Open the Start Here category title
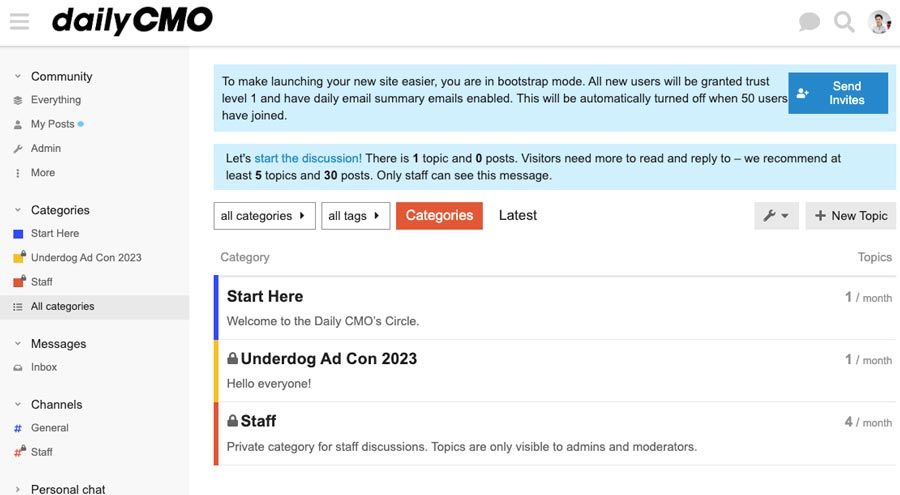 pos(265,296)
